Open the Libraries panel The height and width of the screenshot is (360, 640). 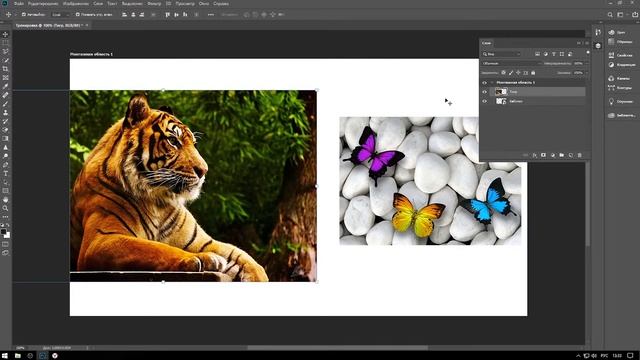click(x=621, y=116)
